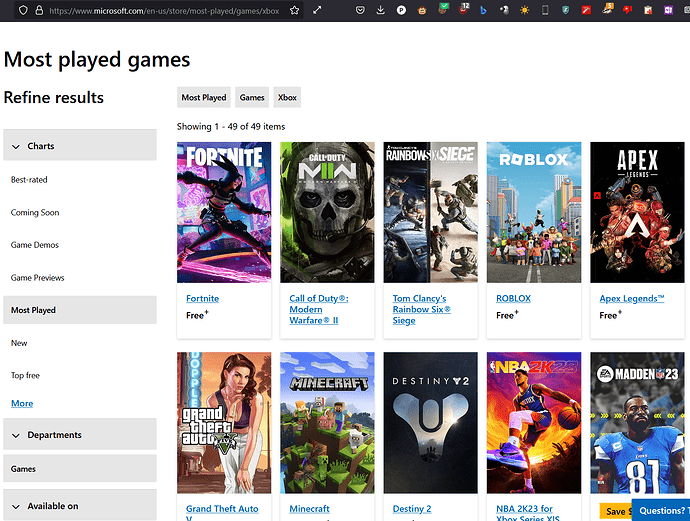This screenshot has height=521, width=690.
Task: Select the highlighted Most Played sidebar filter
Action: pyautogui.click(x=80, y=310)
